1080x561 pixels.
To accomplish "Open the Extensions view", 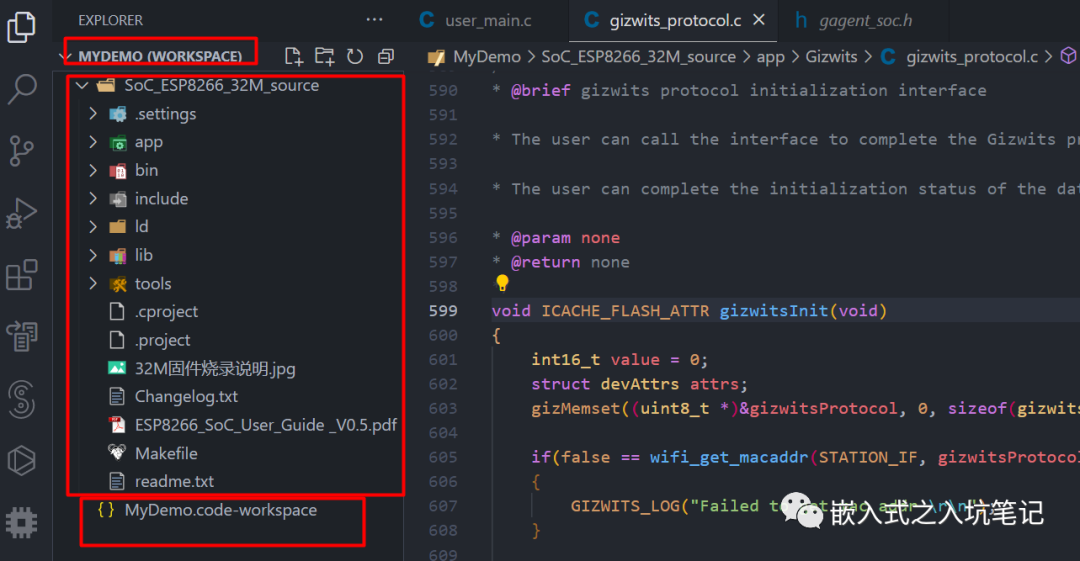I will click(21, 275).
